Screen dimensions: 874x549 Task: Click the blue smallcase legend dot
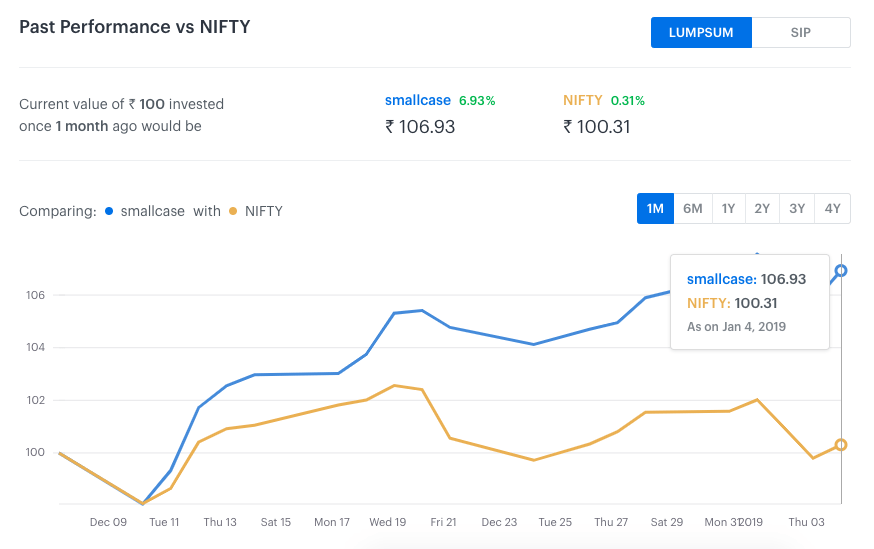coord(109,211)
